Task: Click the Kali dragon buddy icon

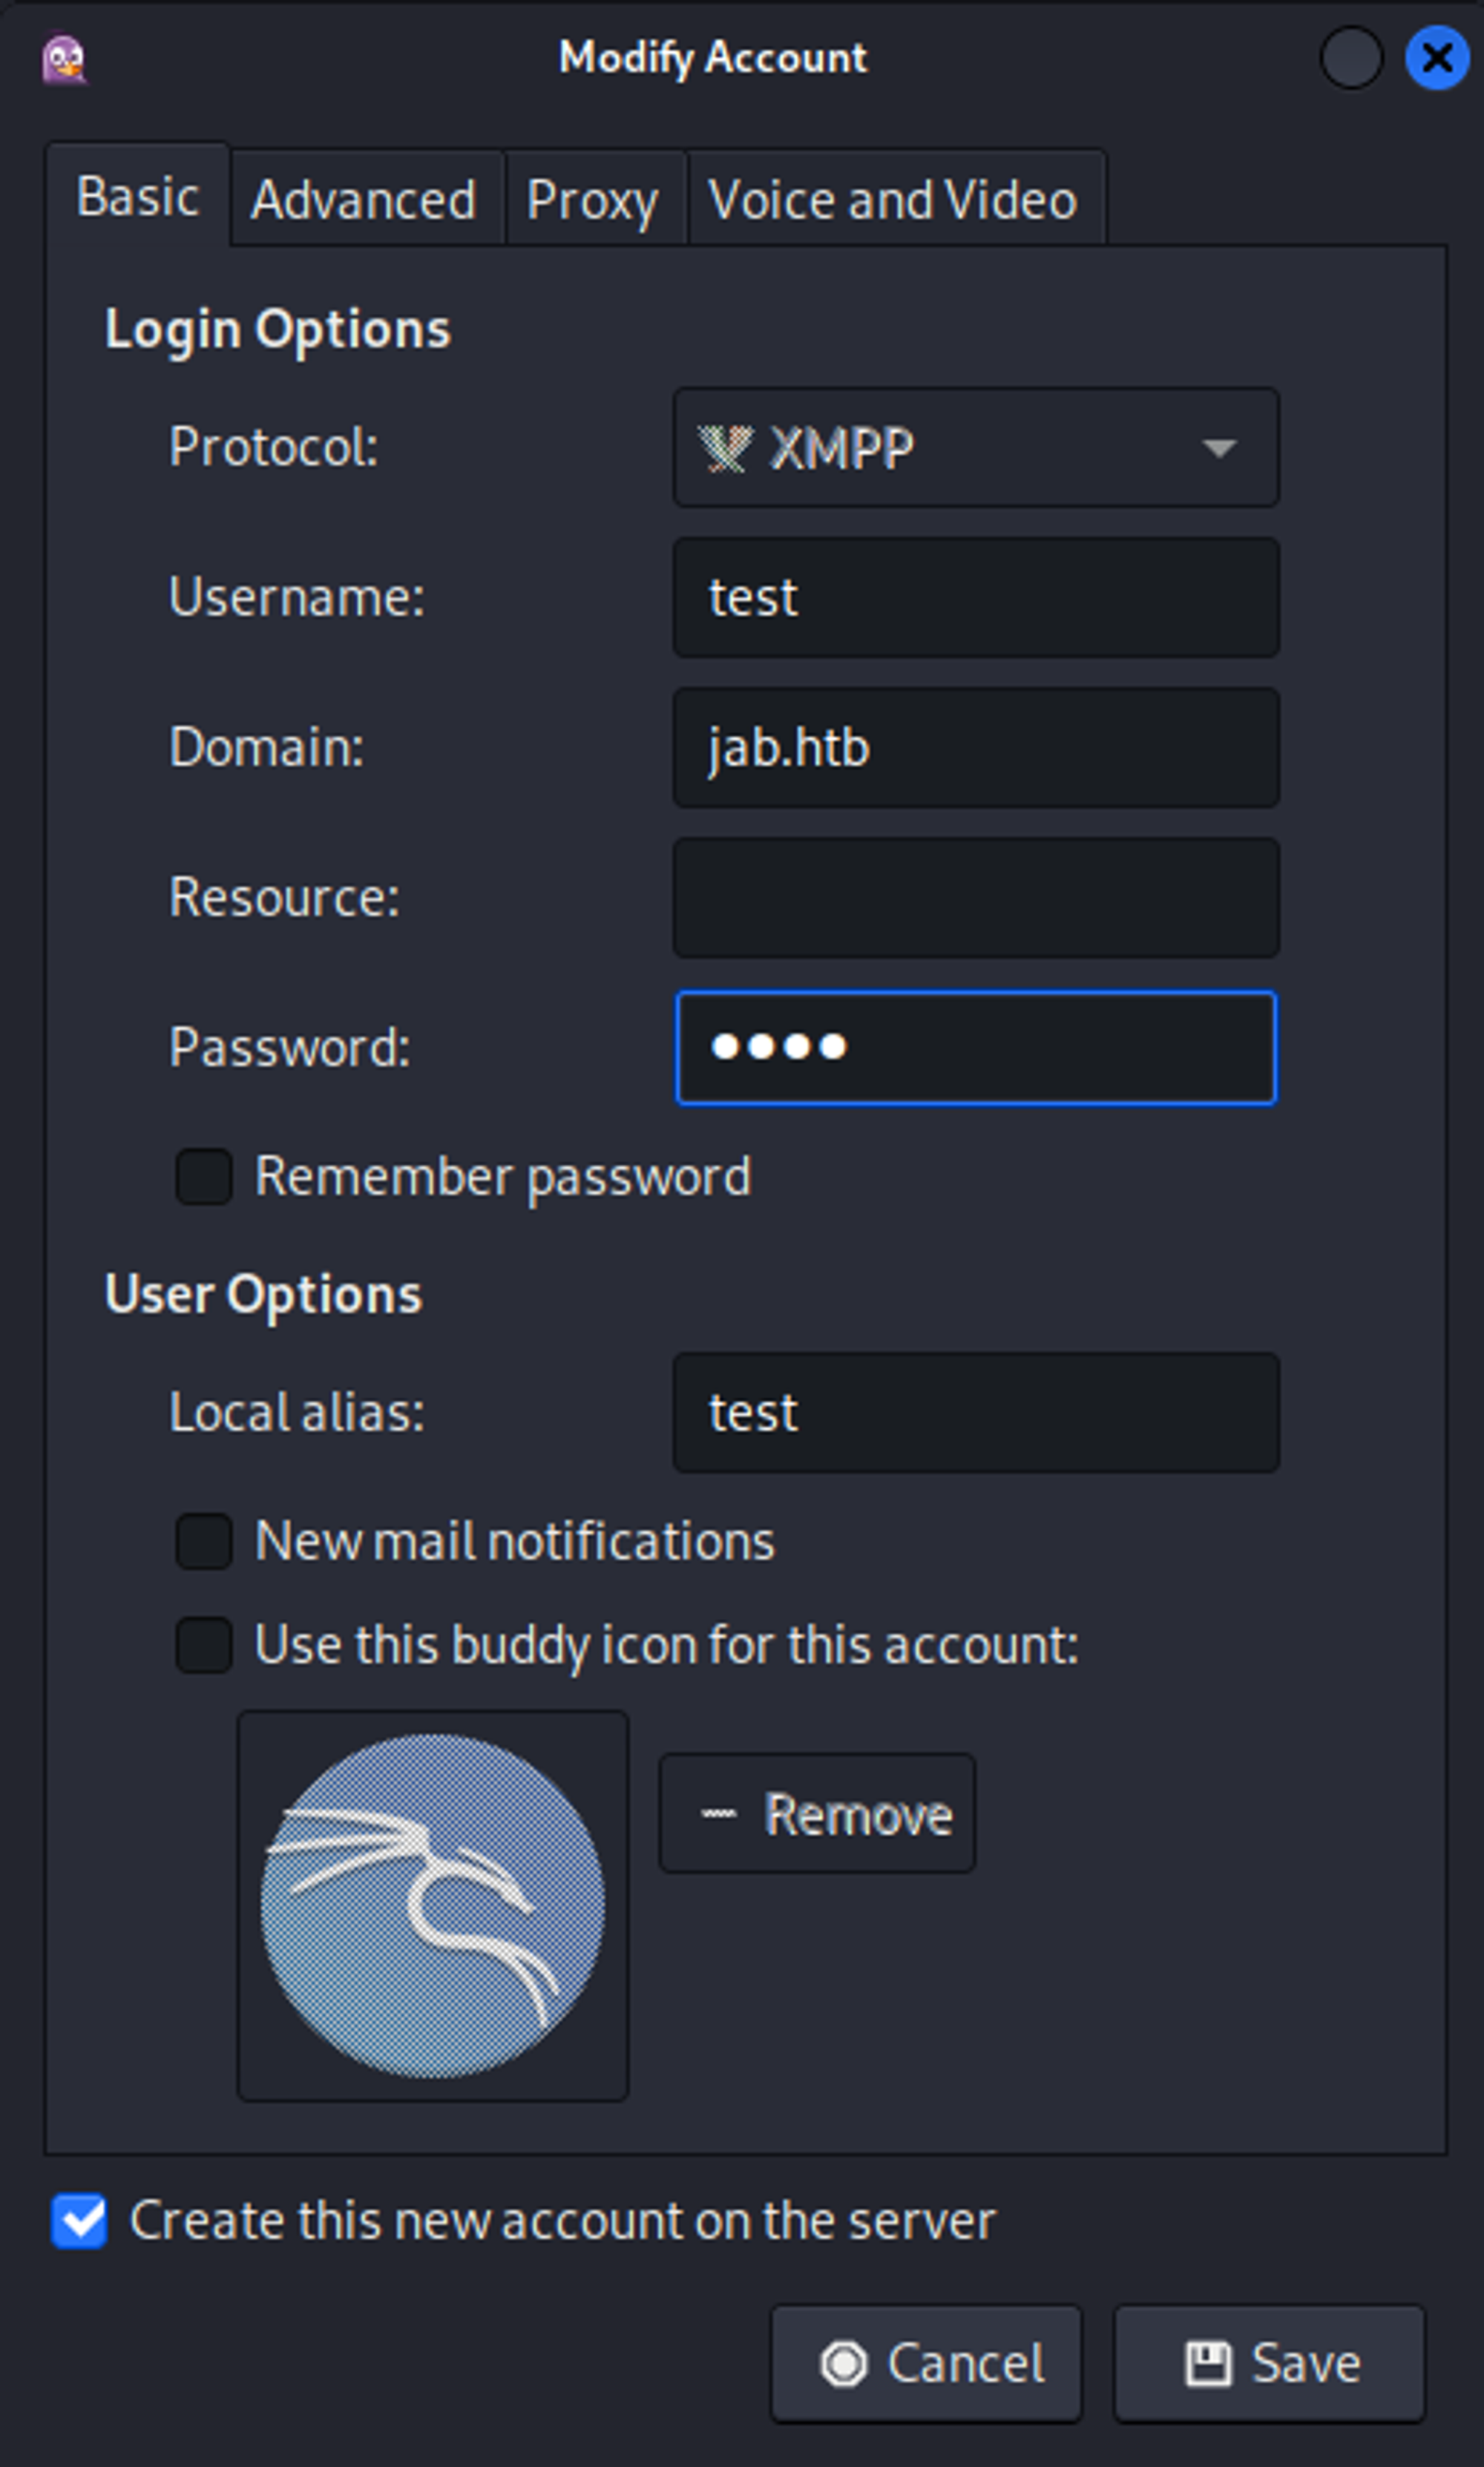Action: [x=432, y=1905]
